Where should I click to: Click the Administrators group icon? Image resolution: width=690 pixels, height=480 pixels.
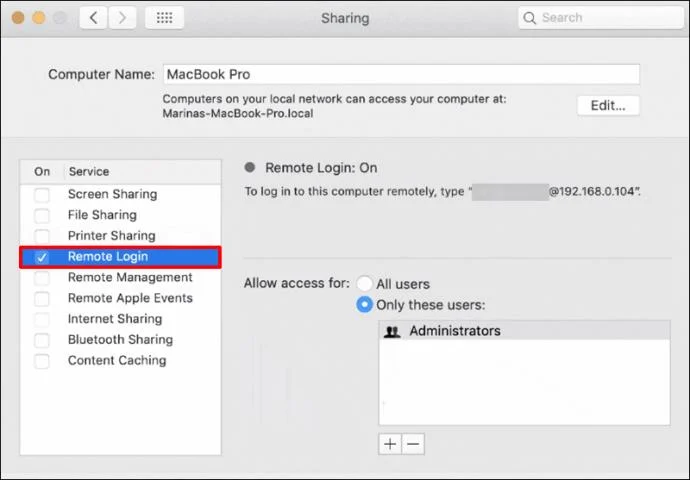click(x=392, y=331)
